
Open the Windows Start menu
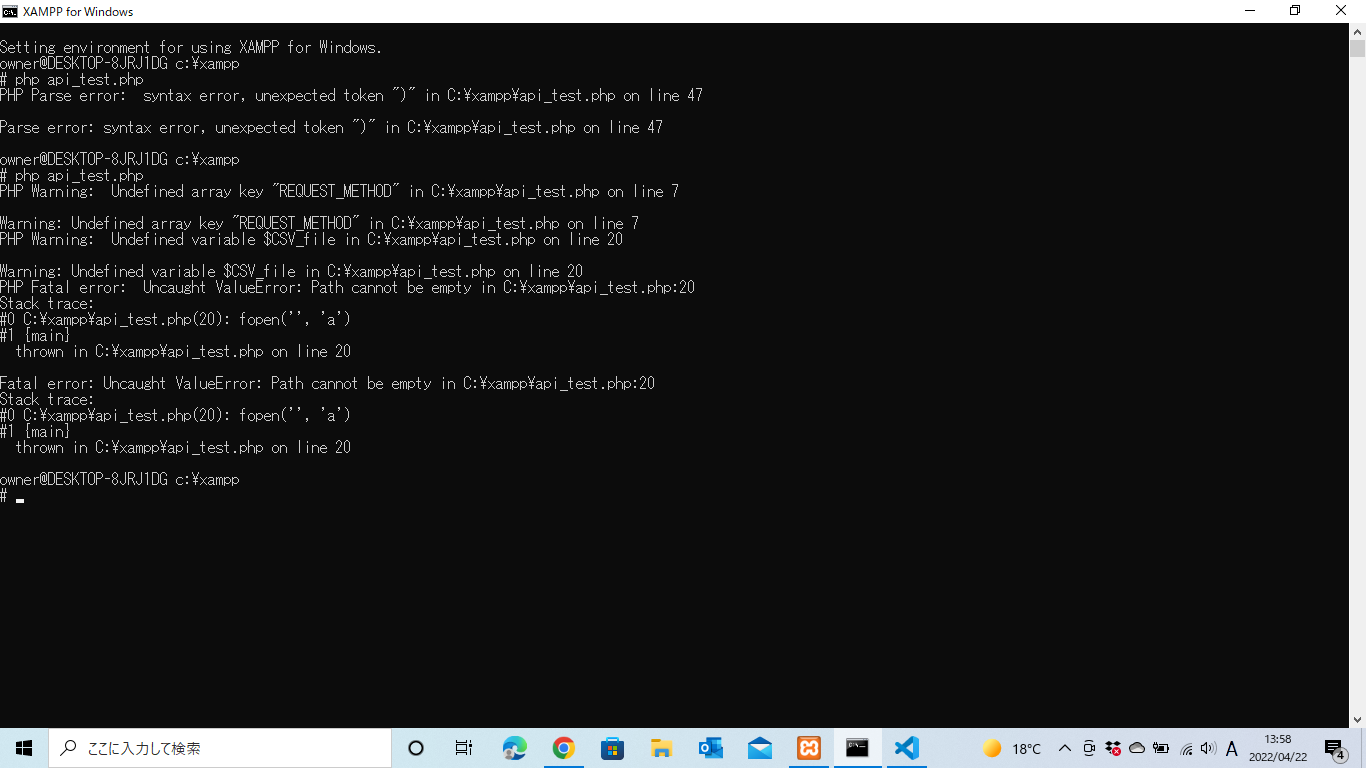[24, 748]
